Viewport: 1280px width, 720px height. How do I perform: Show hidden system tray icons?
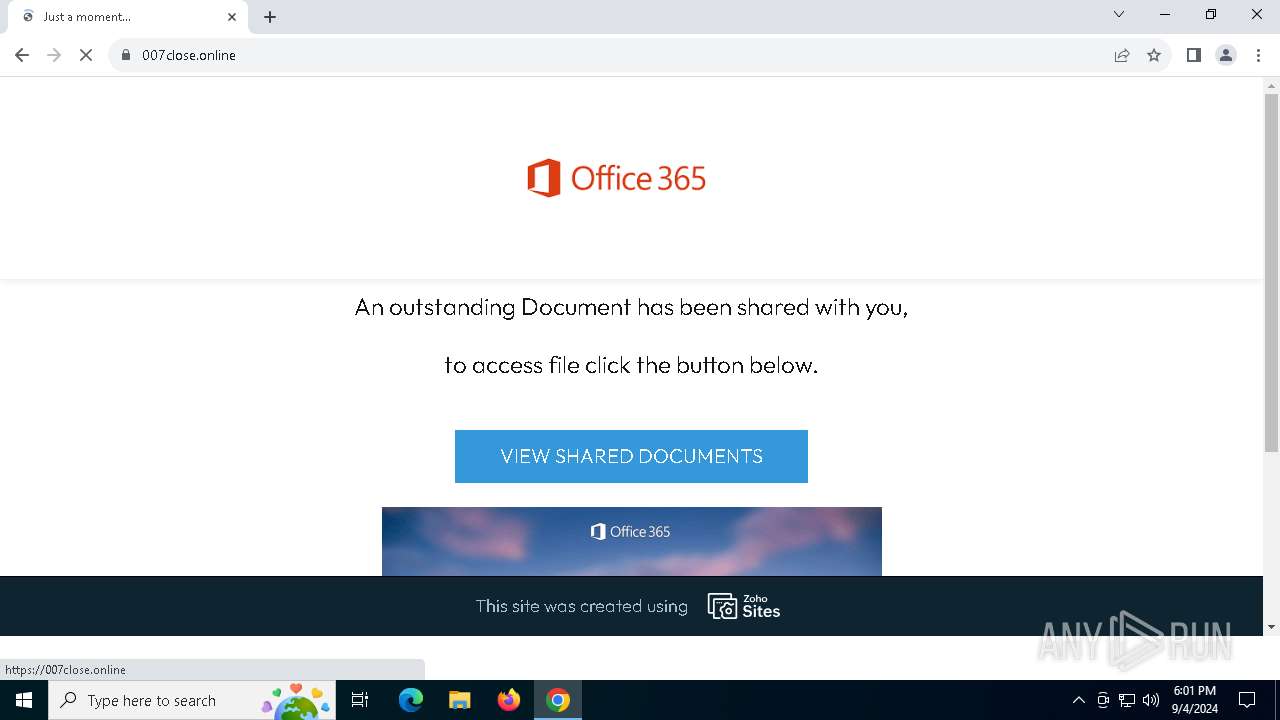[1078, 700]
